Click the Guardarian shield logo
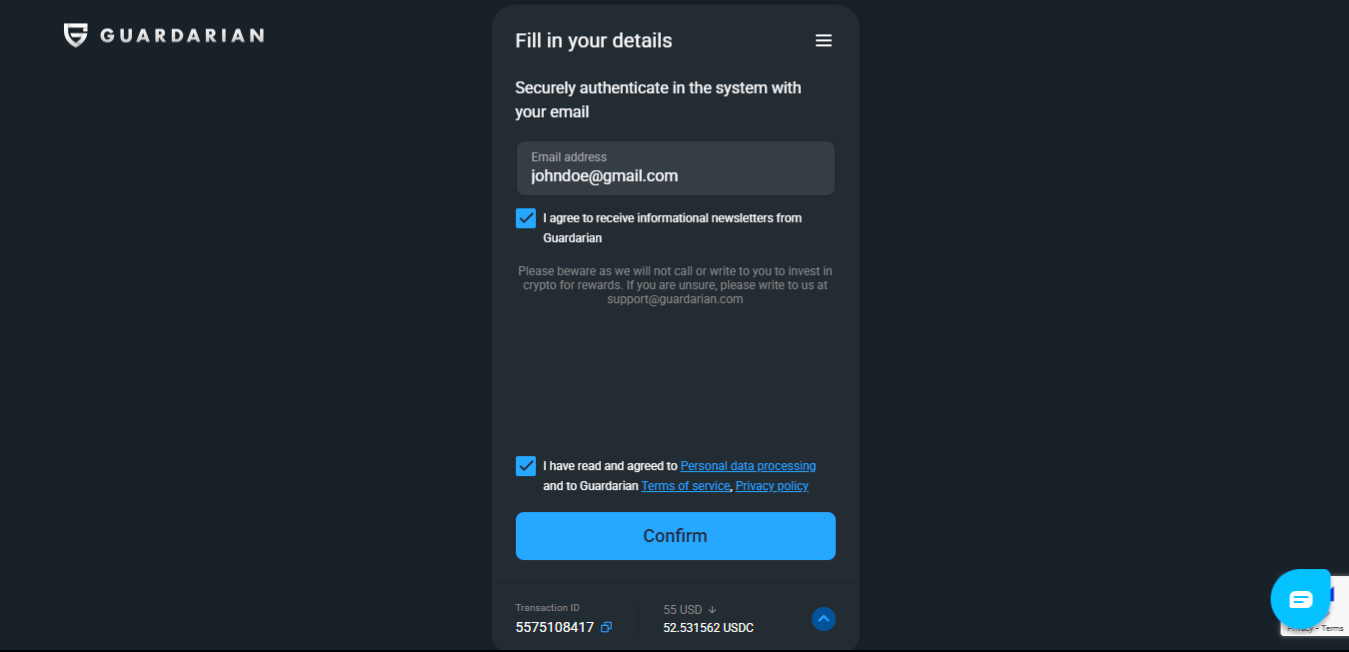1349x652 pixels. pos(76,36)
